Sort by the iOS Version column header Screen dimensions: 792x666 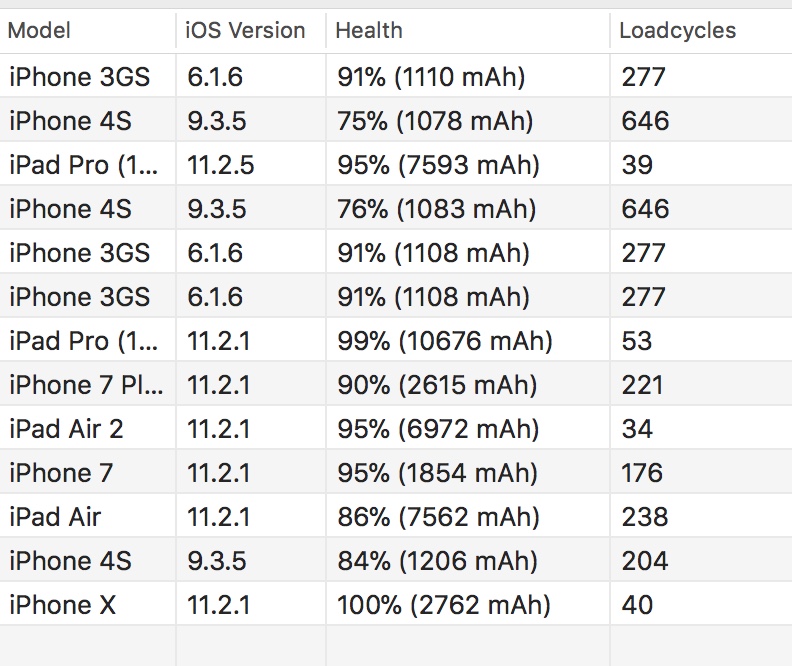tap(251, 30)
